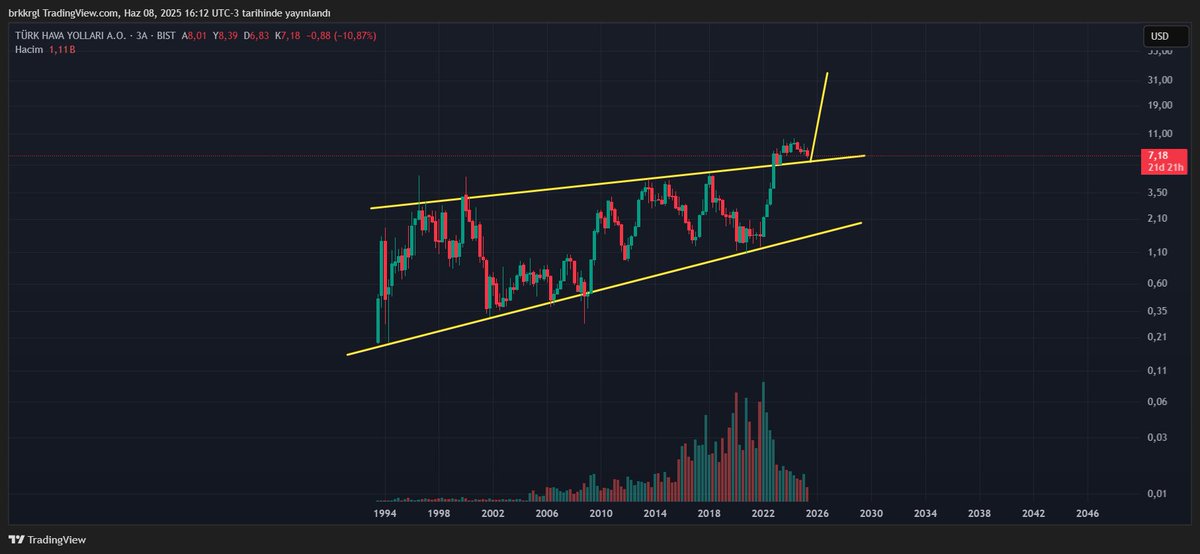Image resolution: width=1200 pixels, height=554 pixels.
Task: Click the 2022 year on time axis
Action: tap(763, 513)
